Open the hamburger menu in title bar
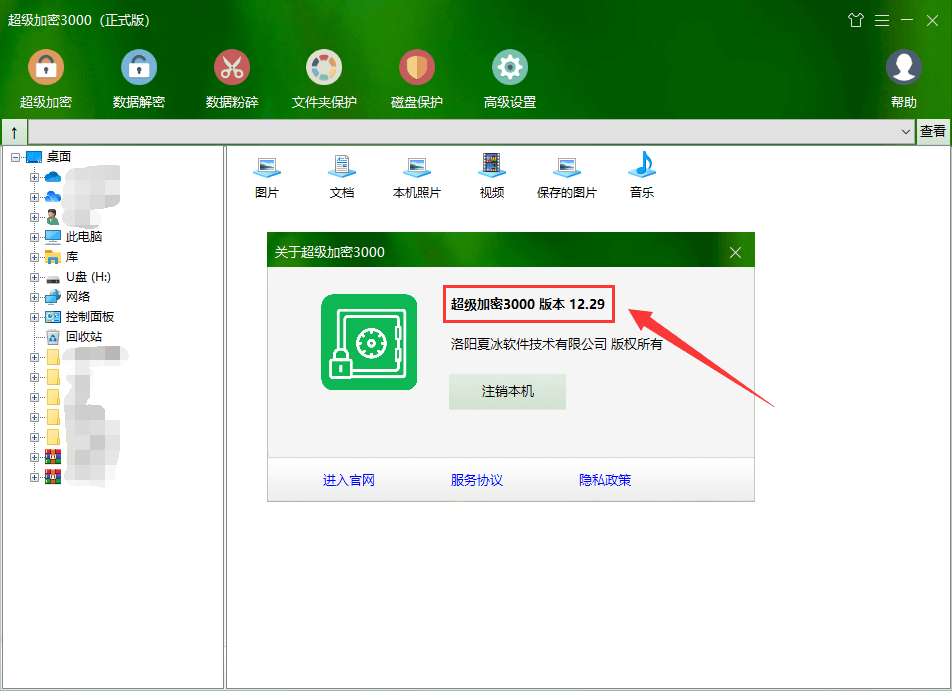This screenshot has width=952, height=691. 882,21
